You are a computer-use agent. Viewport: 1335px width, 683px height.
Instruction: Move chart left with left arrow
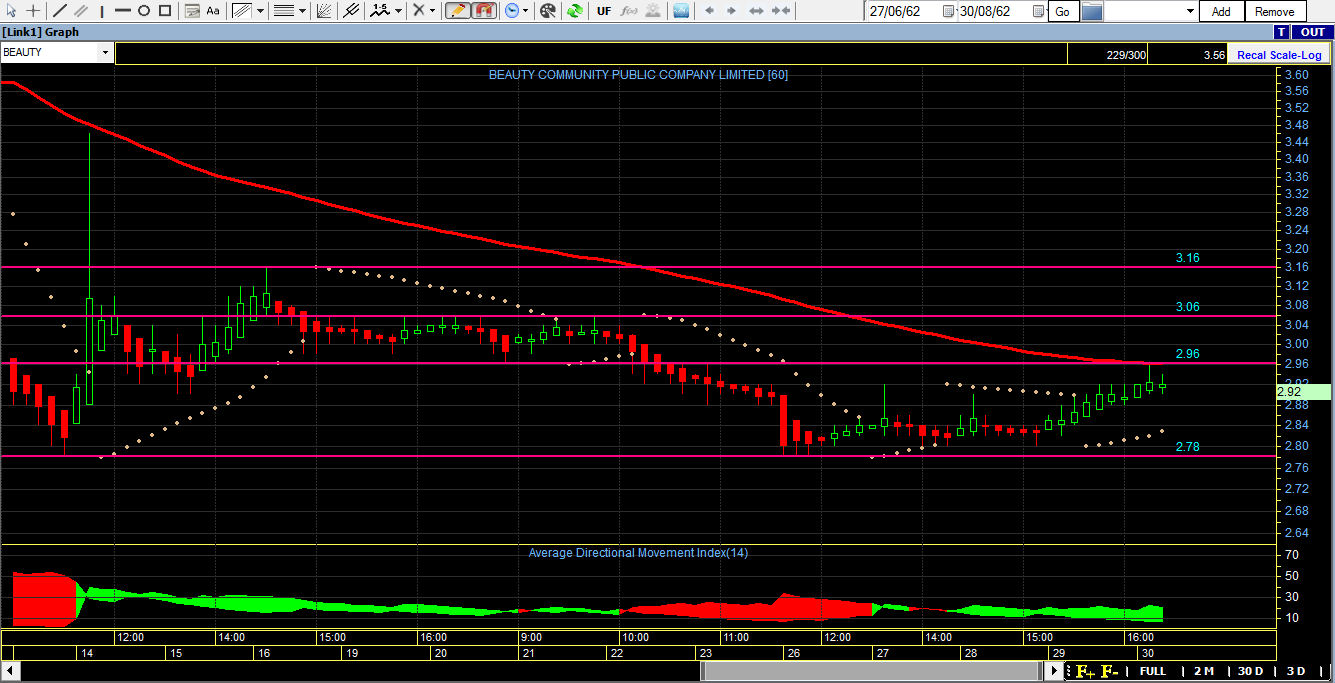point(710,11)
